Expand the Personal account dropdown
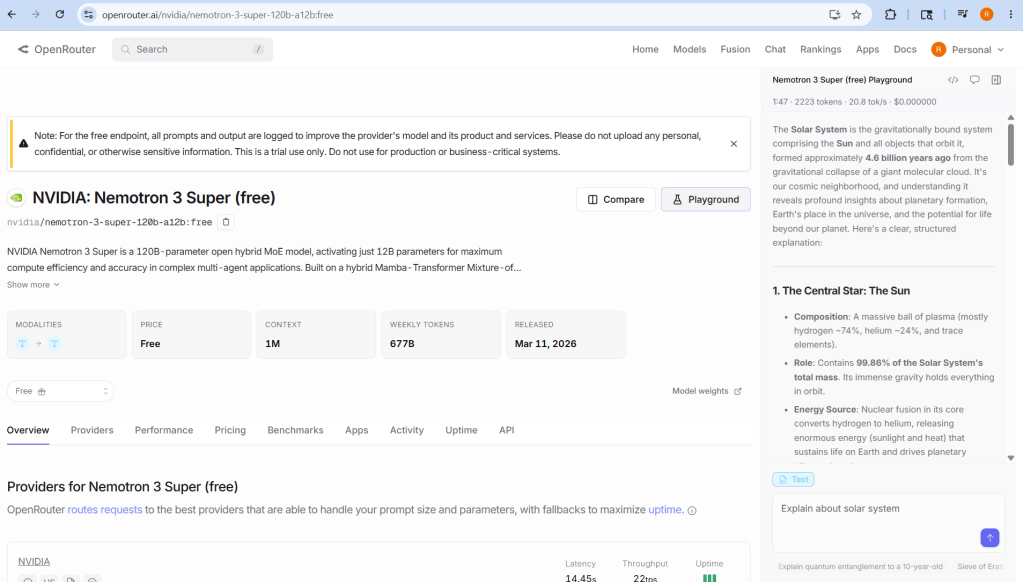The width and height of the screenshot is (1023, 582). click(x=968, y=50)
